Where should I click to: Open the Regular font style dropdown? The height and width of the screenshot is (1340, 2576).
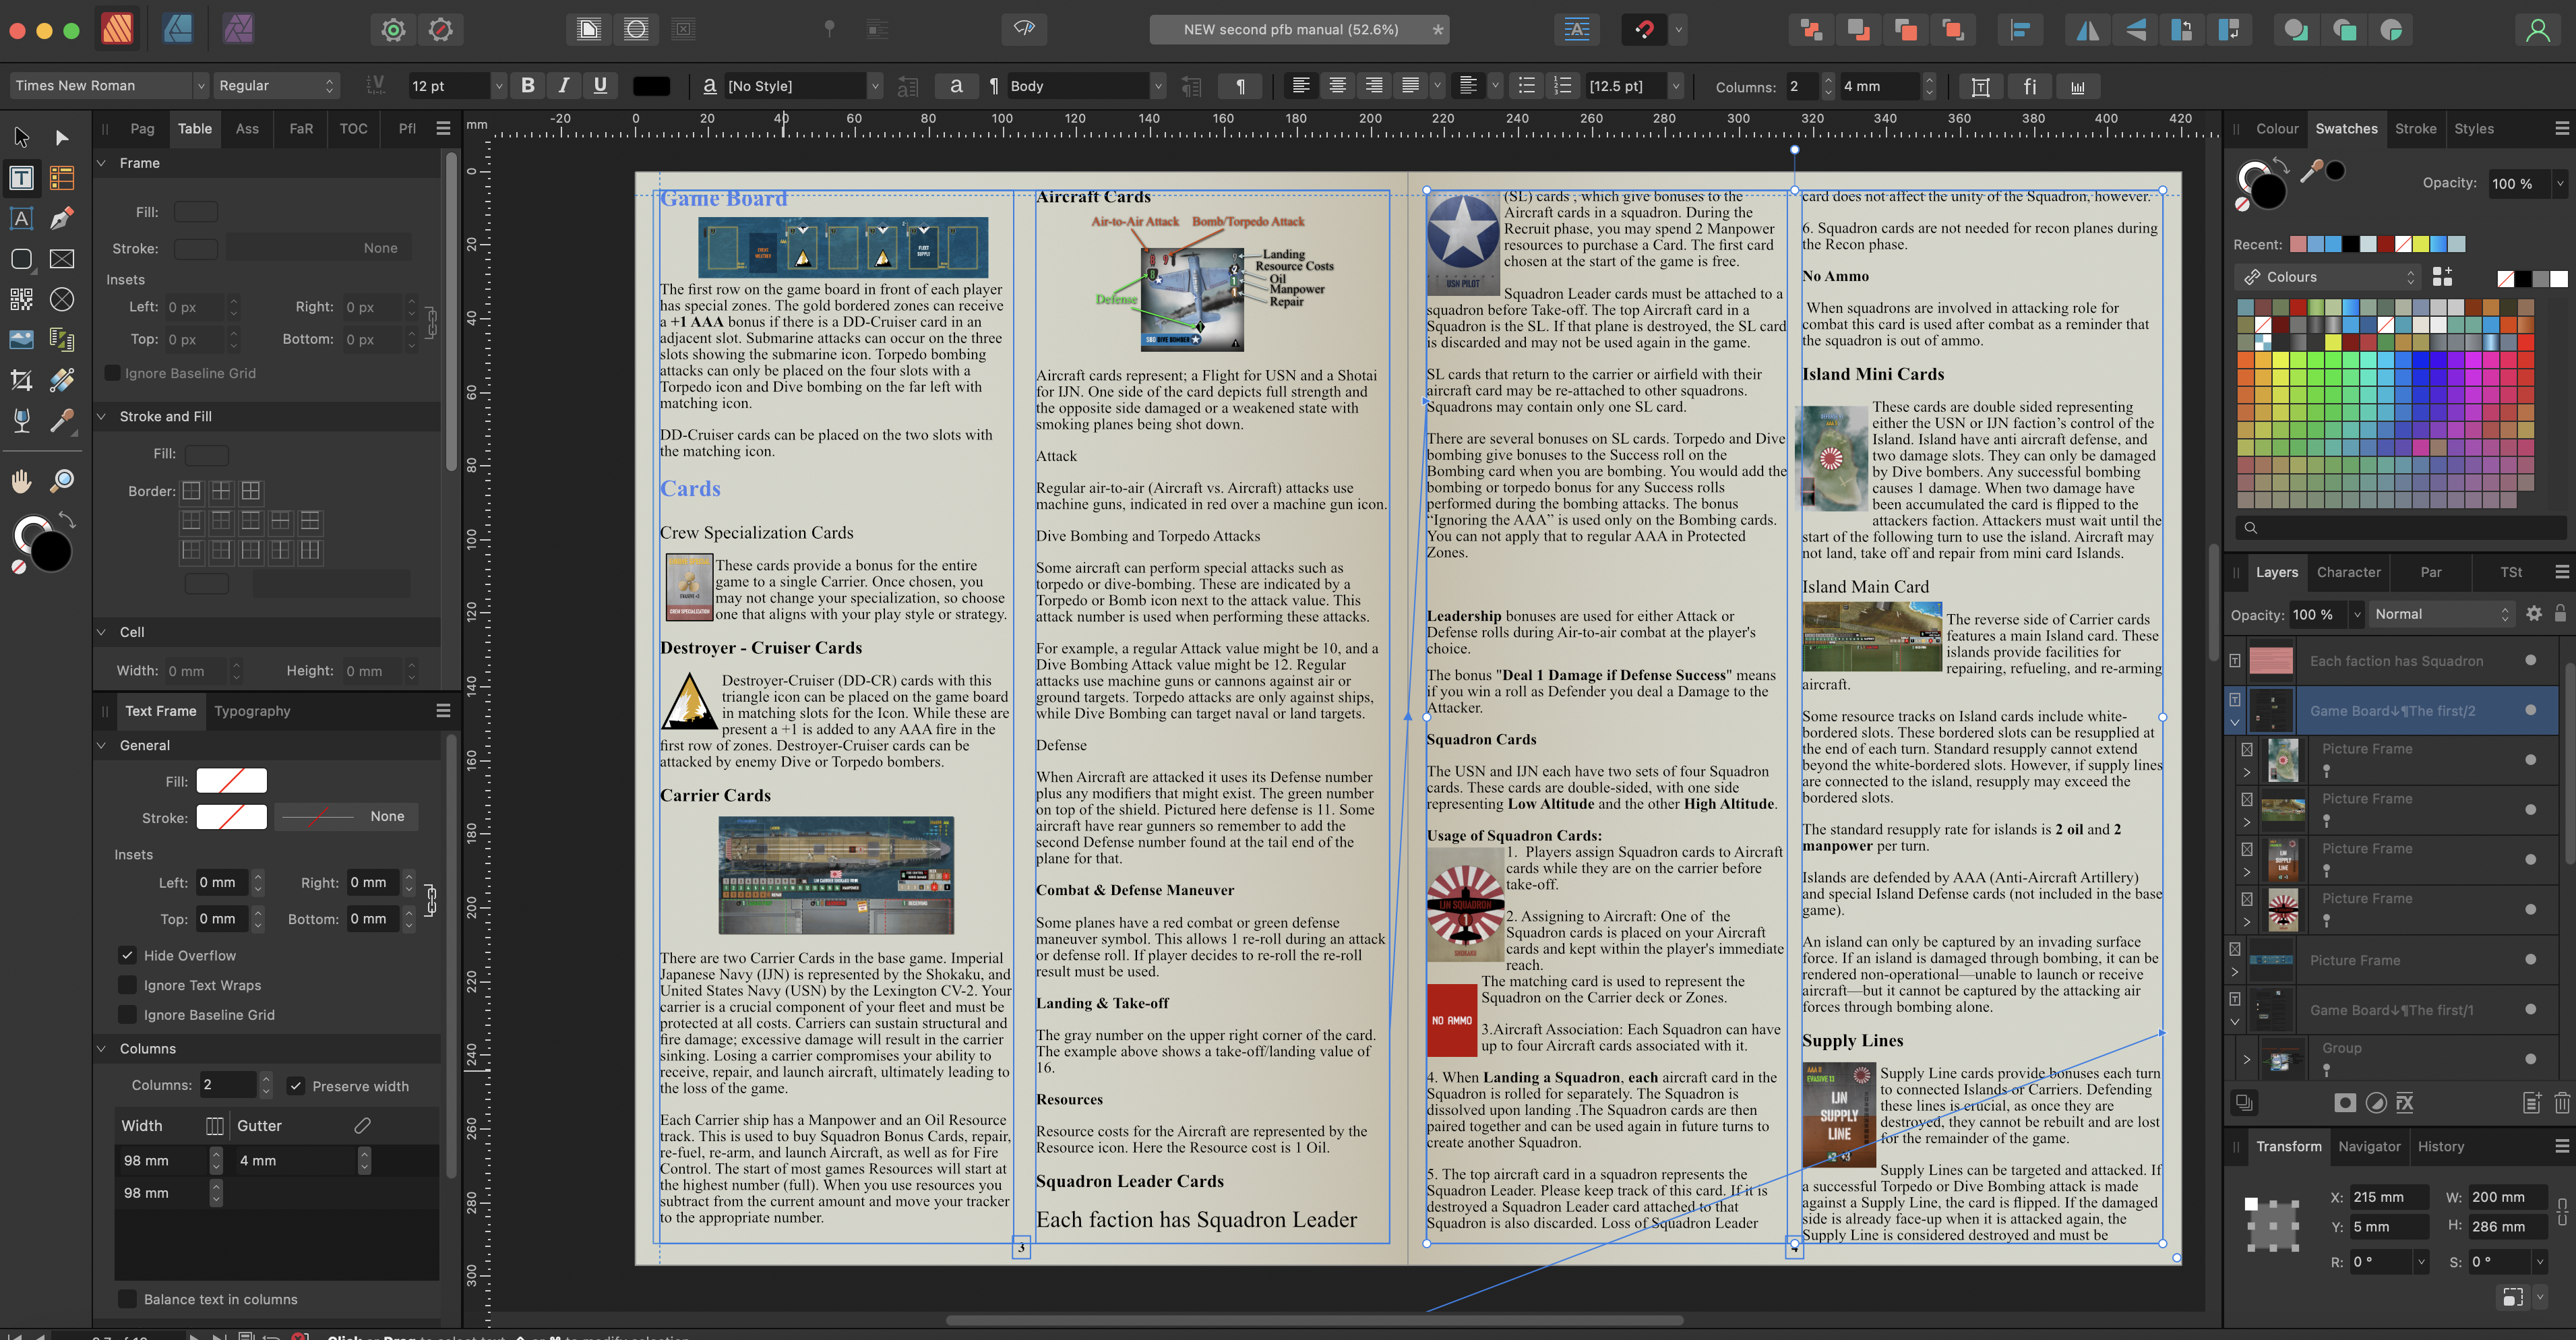[277, 86]
